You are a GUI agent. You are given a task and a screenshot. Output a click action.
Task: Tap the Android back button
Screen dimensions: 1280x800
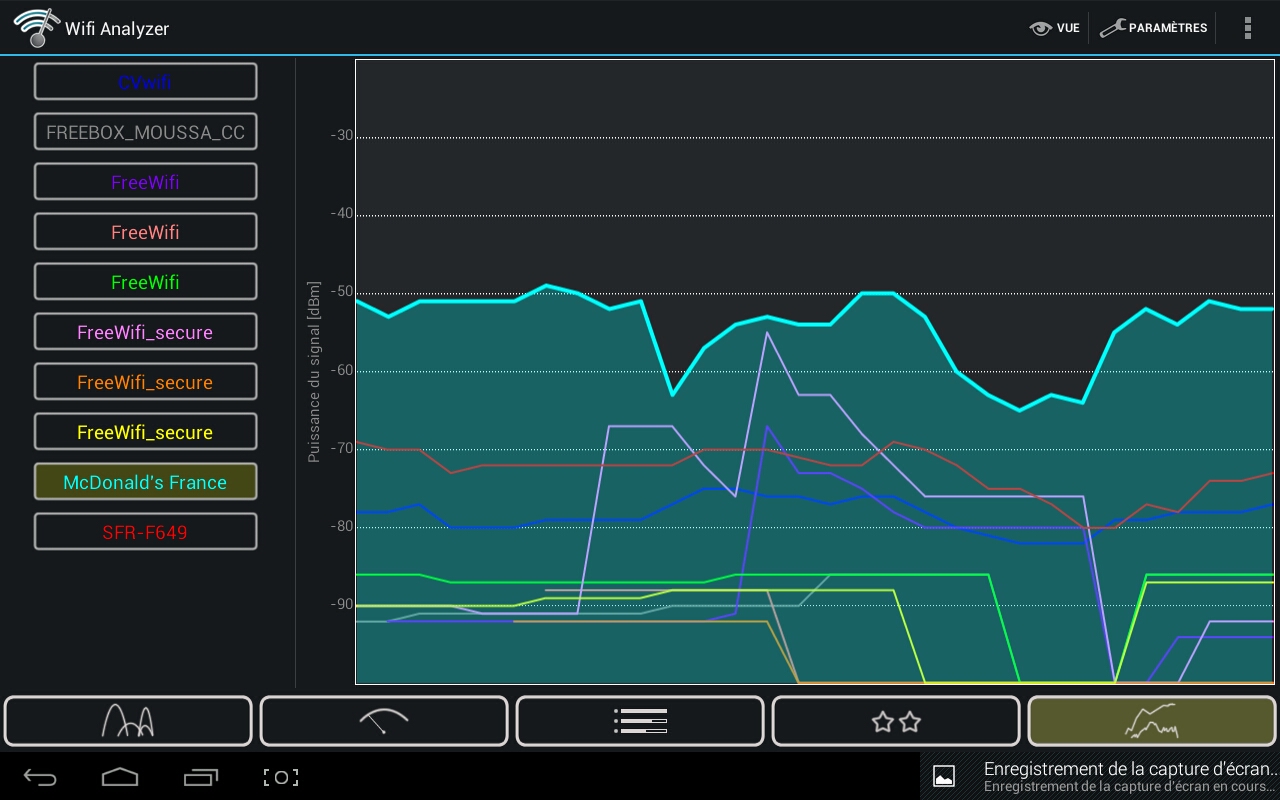pyautogui.click(x=41, y=777)
